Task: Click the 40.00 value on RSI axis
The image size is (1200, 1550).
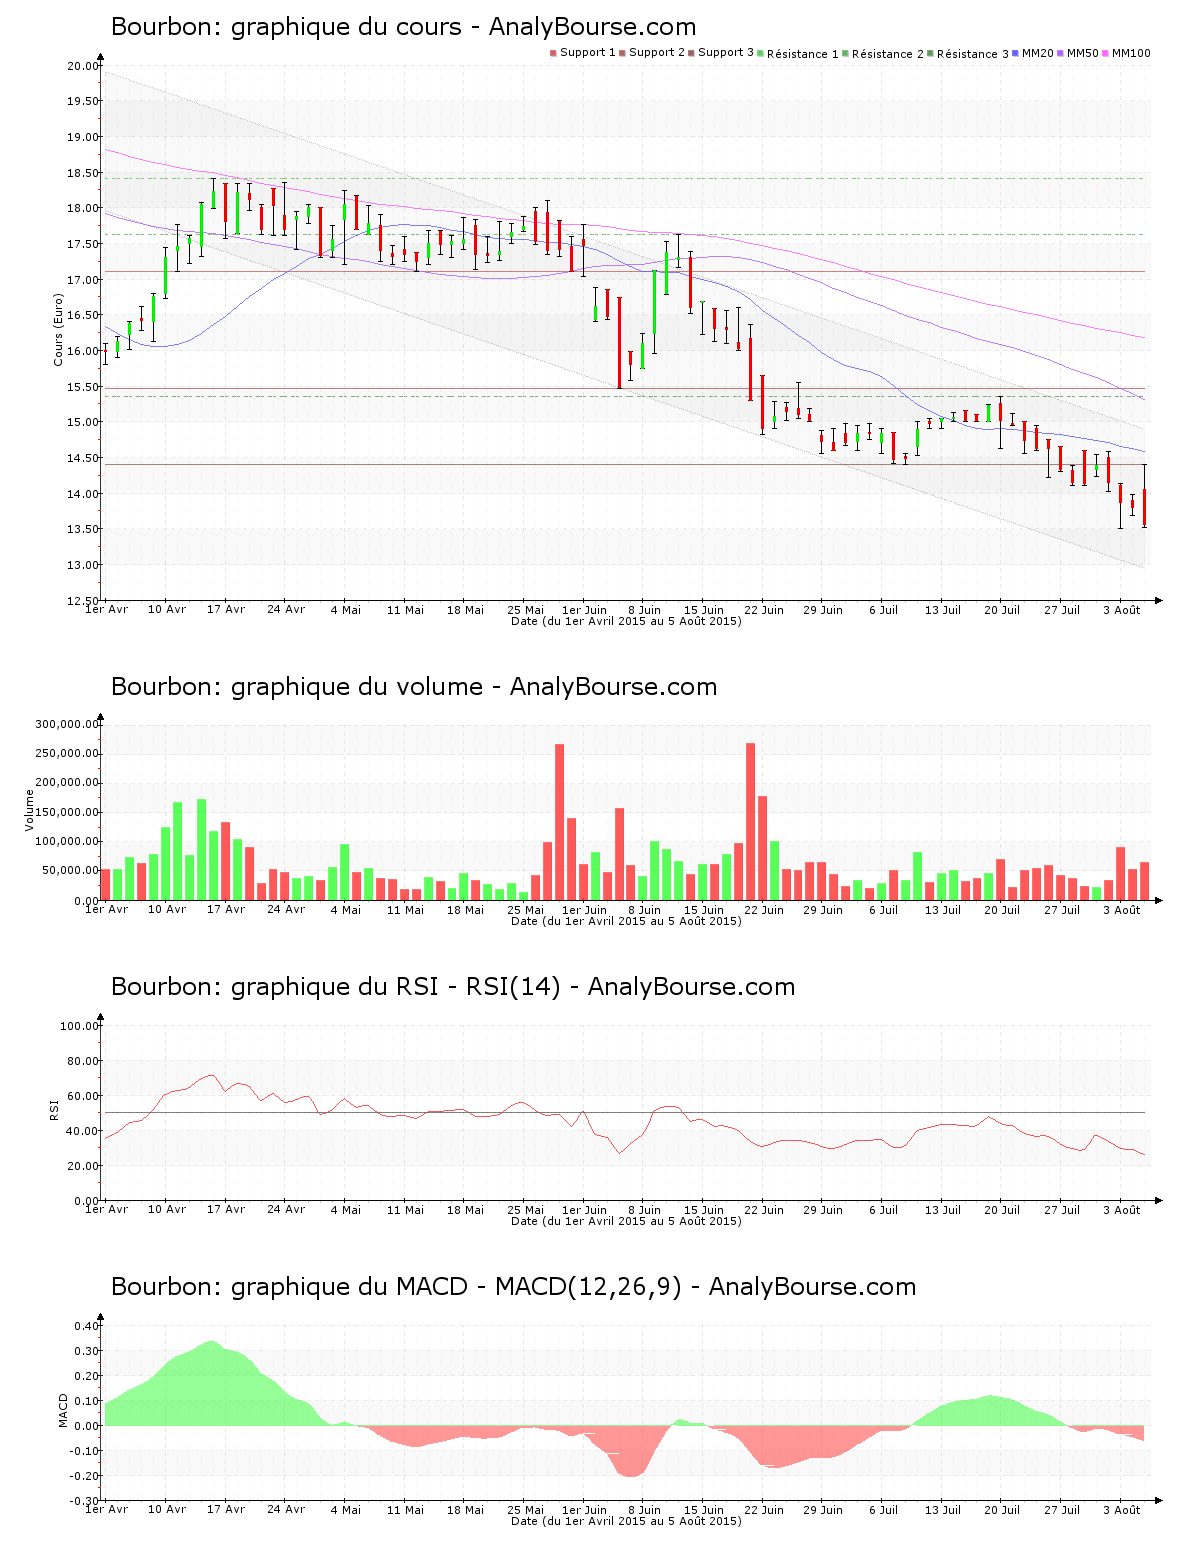Action: (x=83, y=1131)
